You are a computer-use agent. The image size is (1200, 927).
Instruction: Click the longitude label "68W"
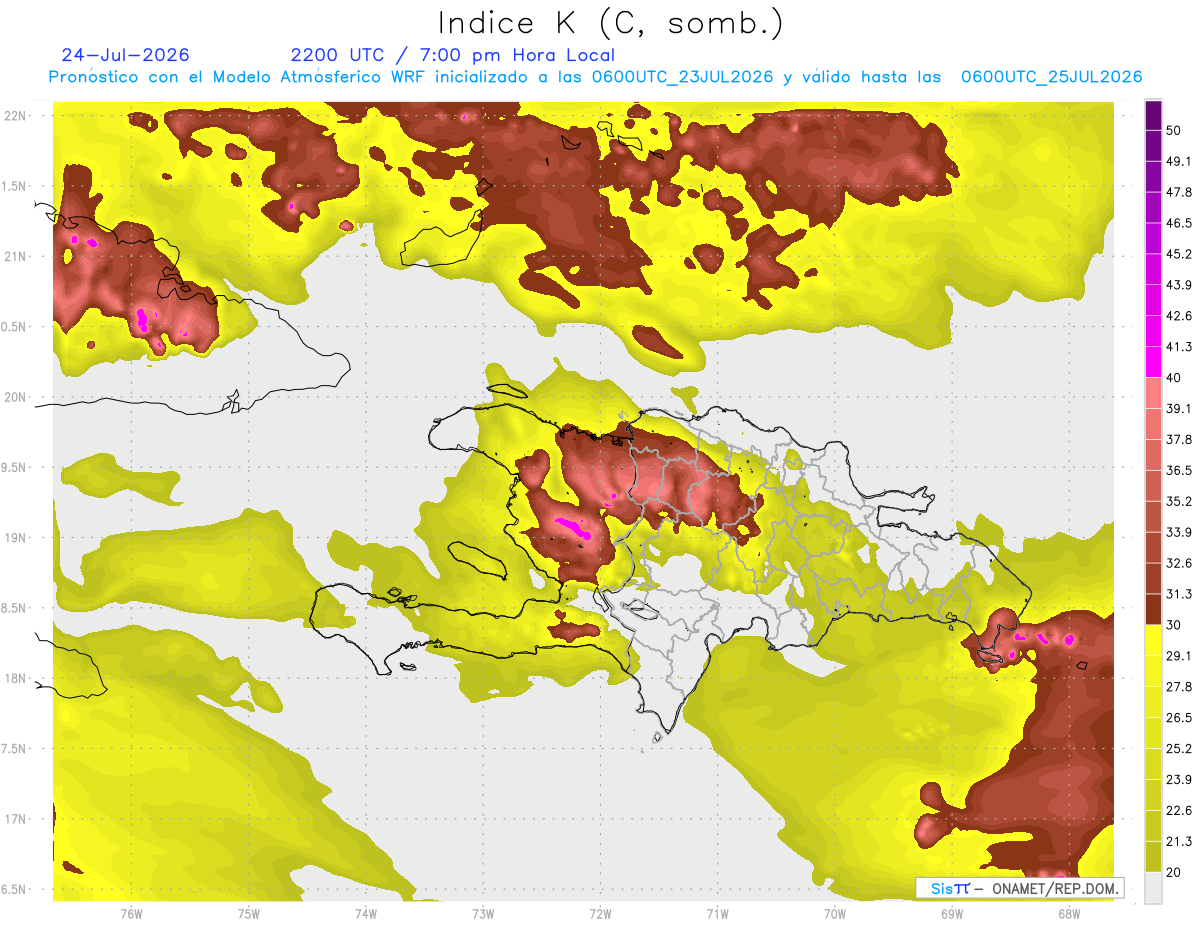[1069, 914]
